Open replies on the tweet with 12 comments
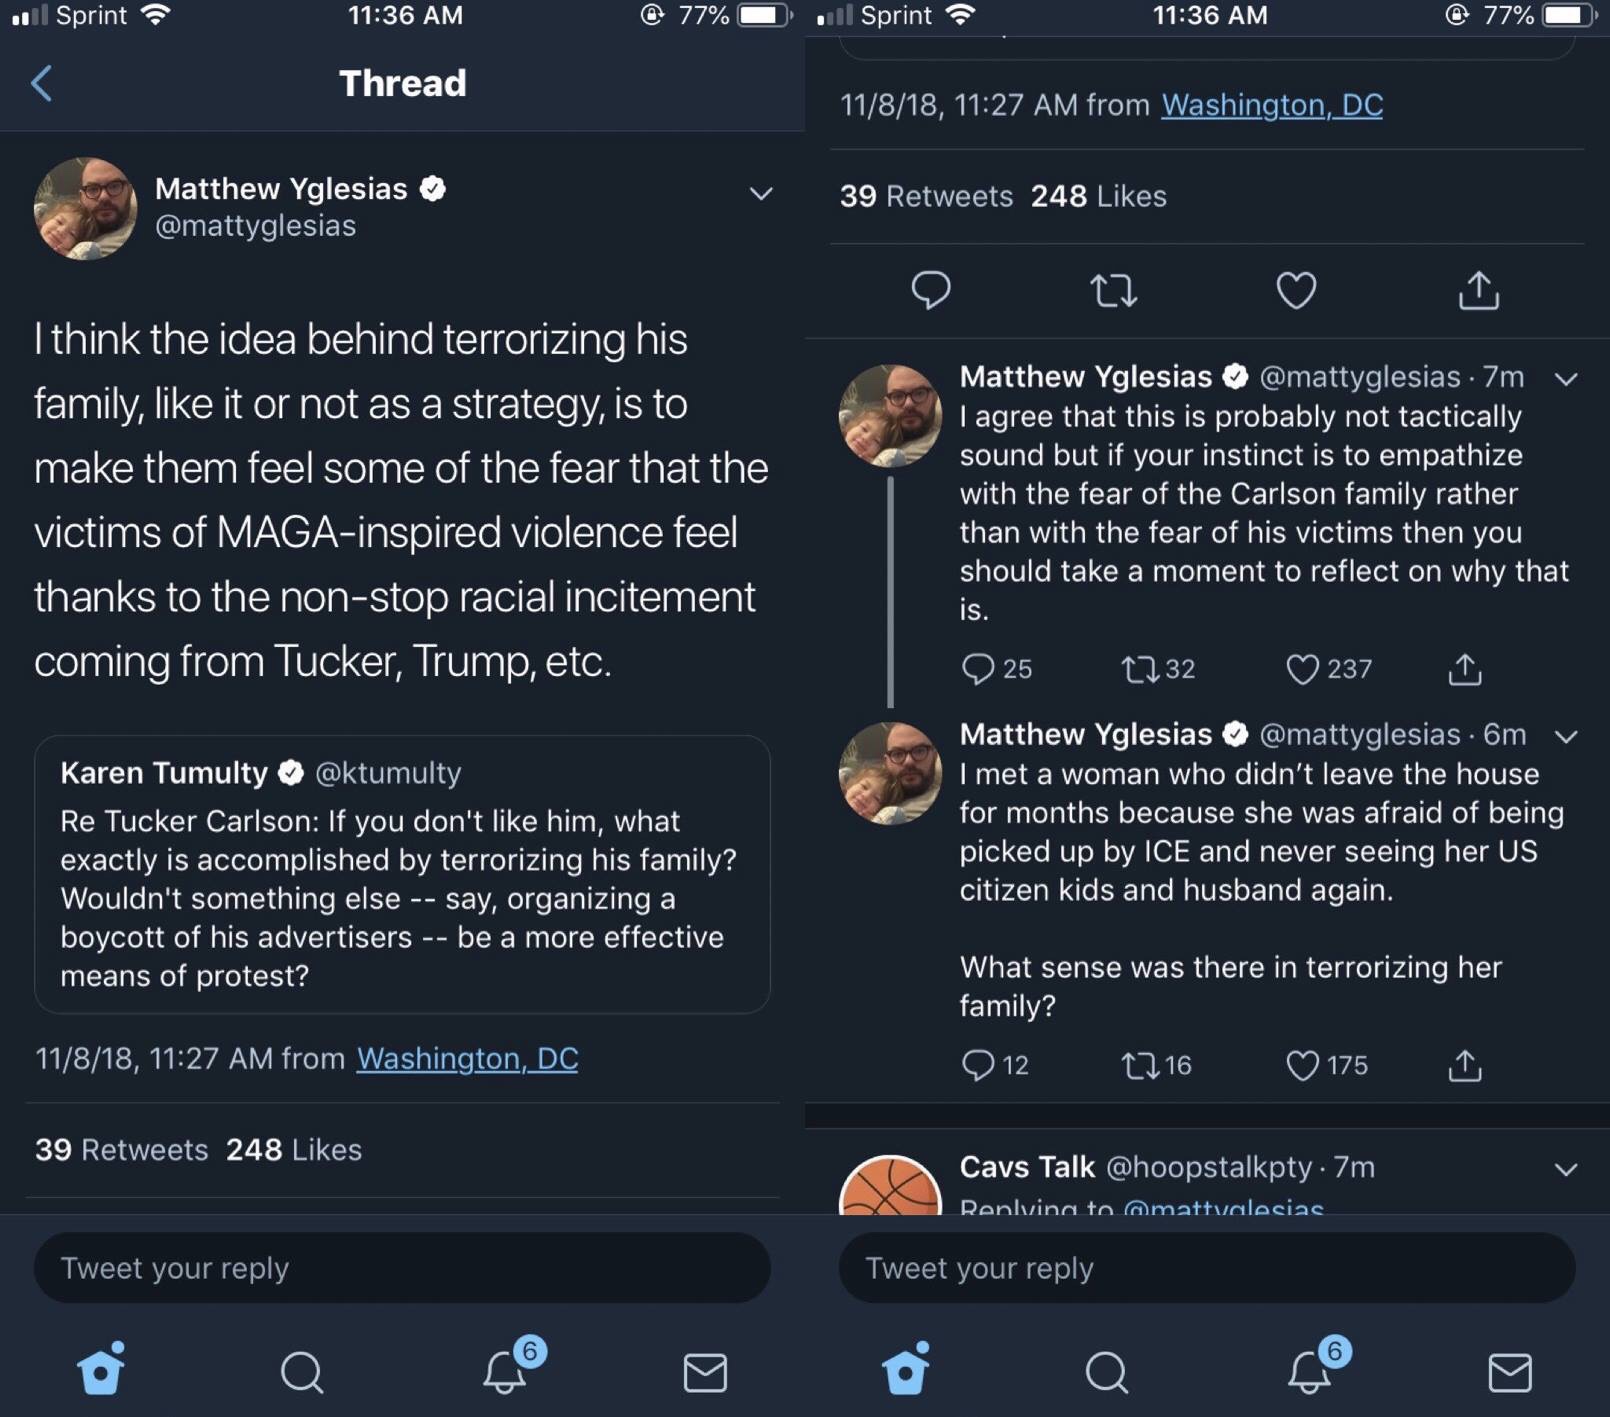Image resolution: width=1610 pixels, height=1417 pixels. 977,1065
